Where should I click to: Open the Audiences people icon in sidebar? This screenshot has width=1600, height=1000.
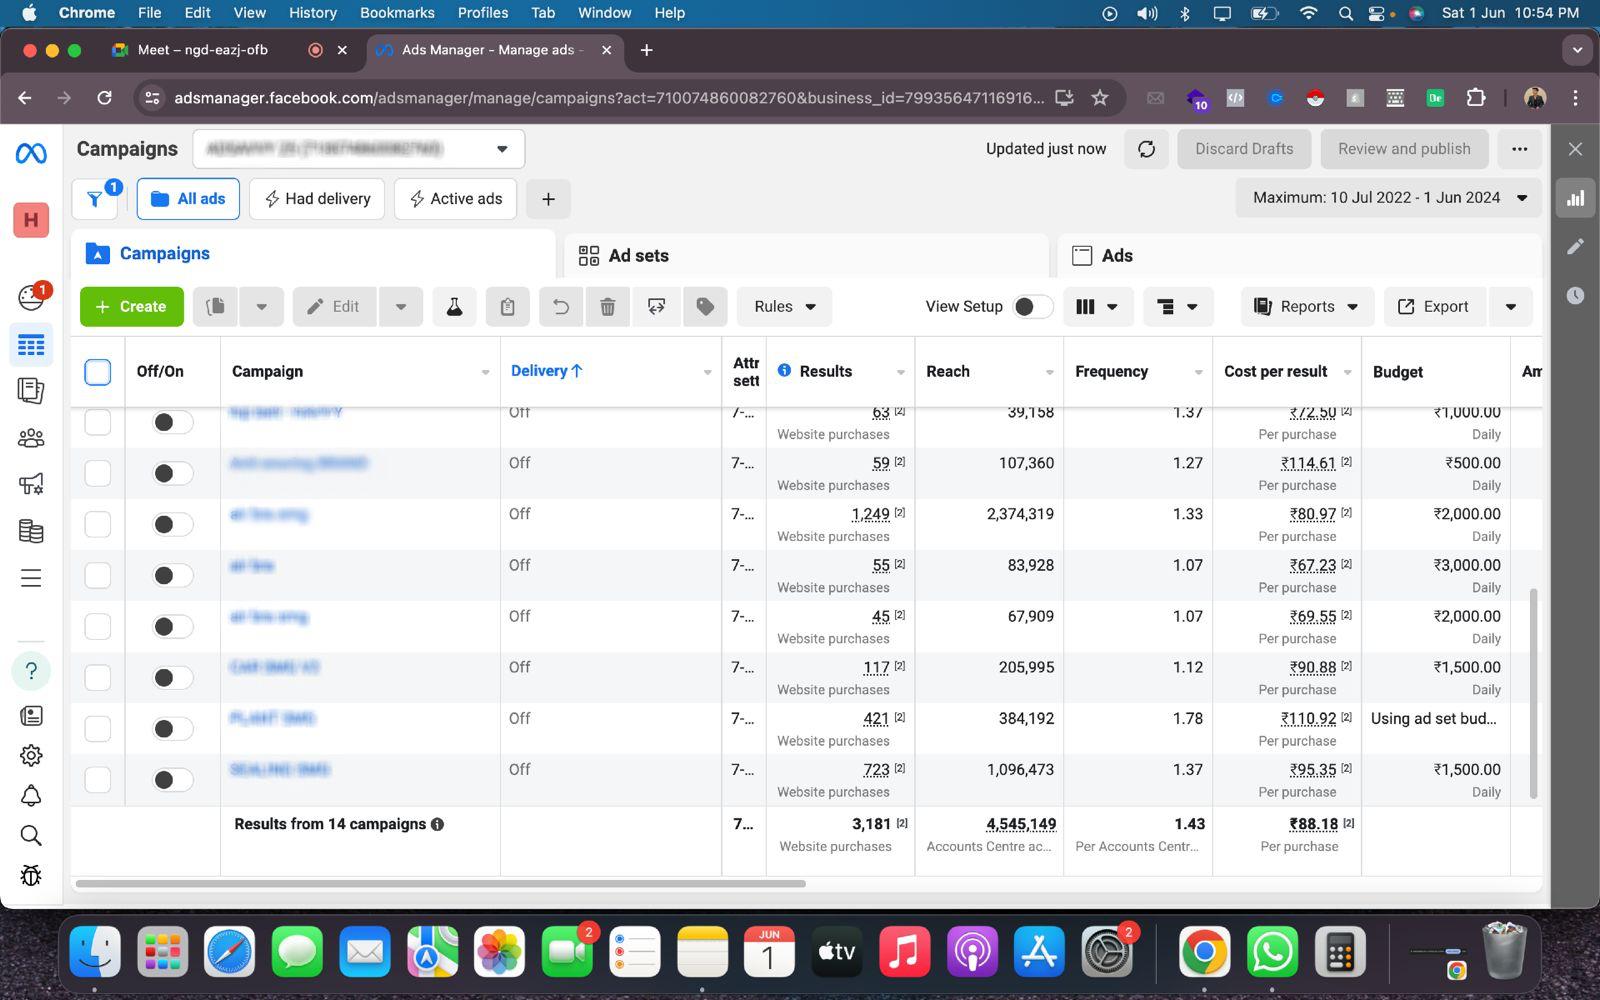point(31,438)
